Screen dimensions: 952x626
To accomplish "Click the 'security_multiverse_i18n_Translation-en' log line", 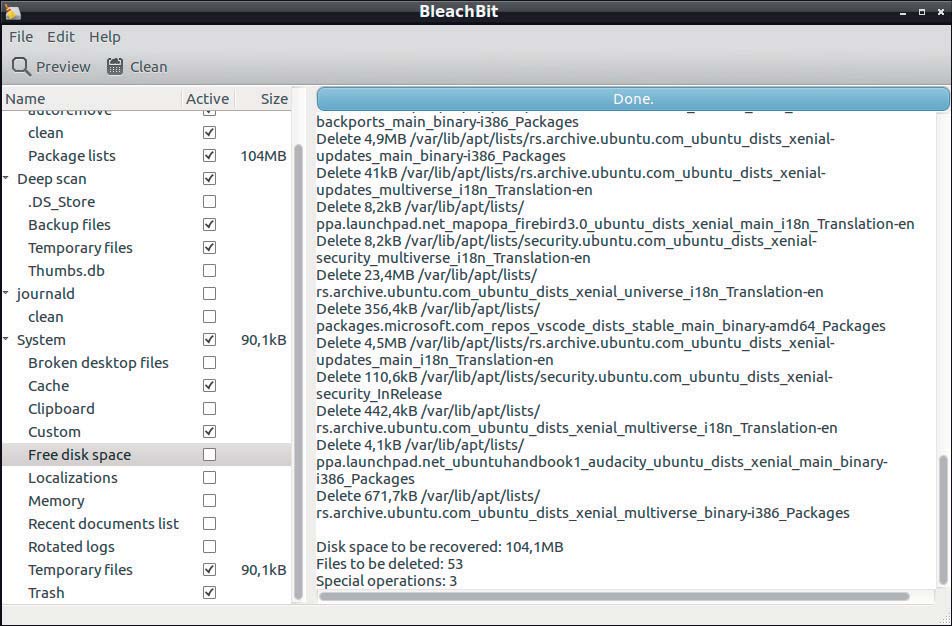I will pyautogui.click(x=453, y=258).
